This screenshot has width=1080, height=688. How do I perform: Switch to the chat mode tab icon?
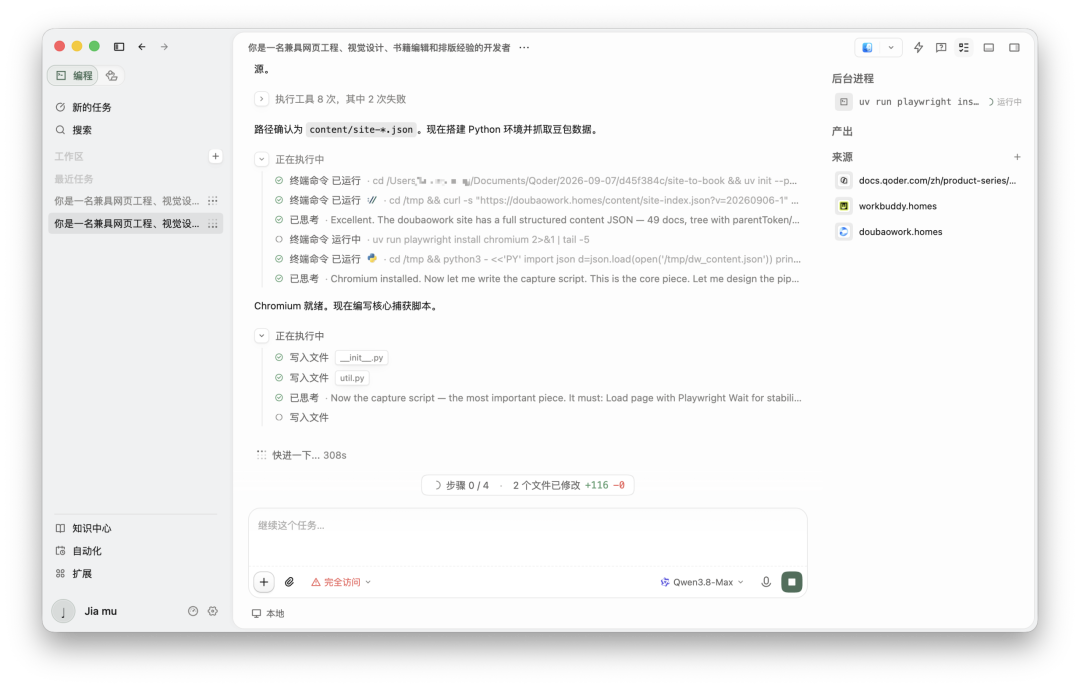112,76
